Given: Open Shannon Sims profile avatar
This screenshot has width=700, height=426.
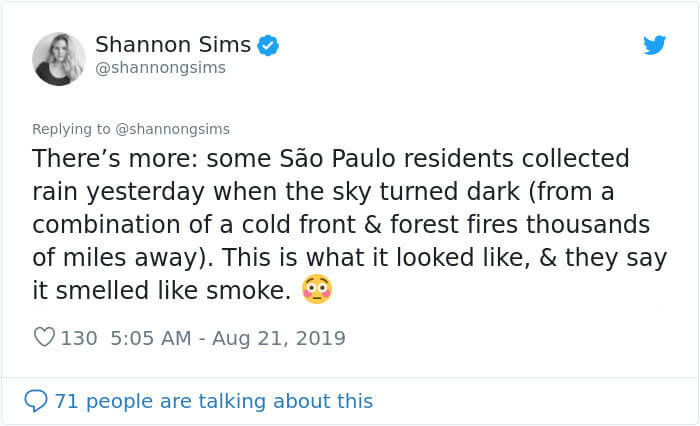Looking at the screenshot, I should 59,58.
